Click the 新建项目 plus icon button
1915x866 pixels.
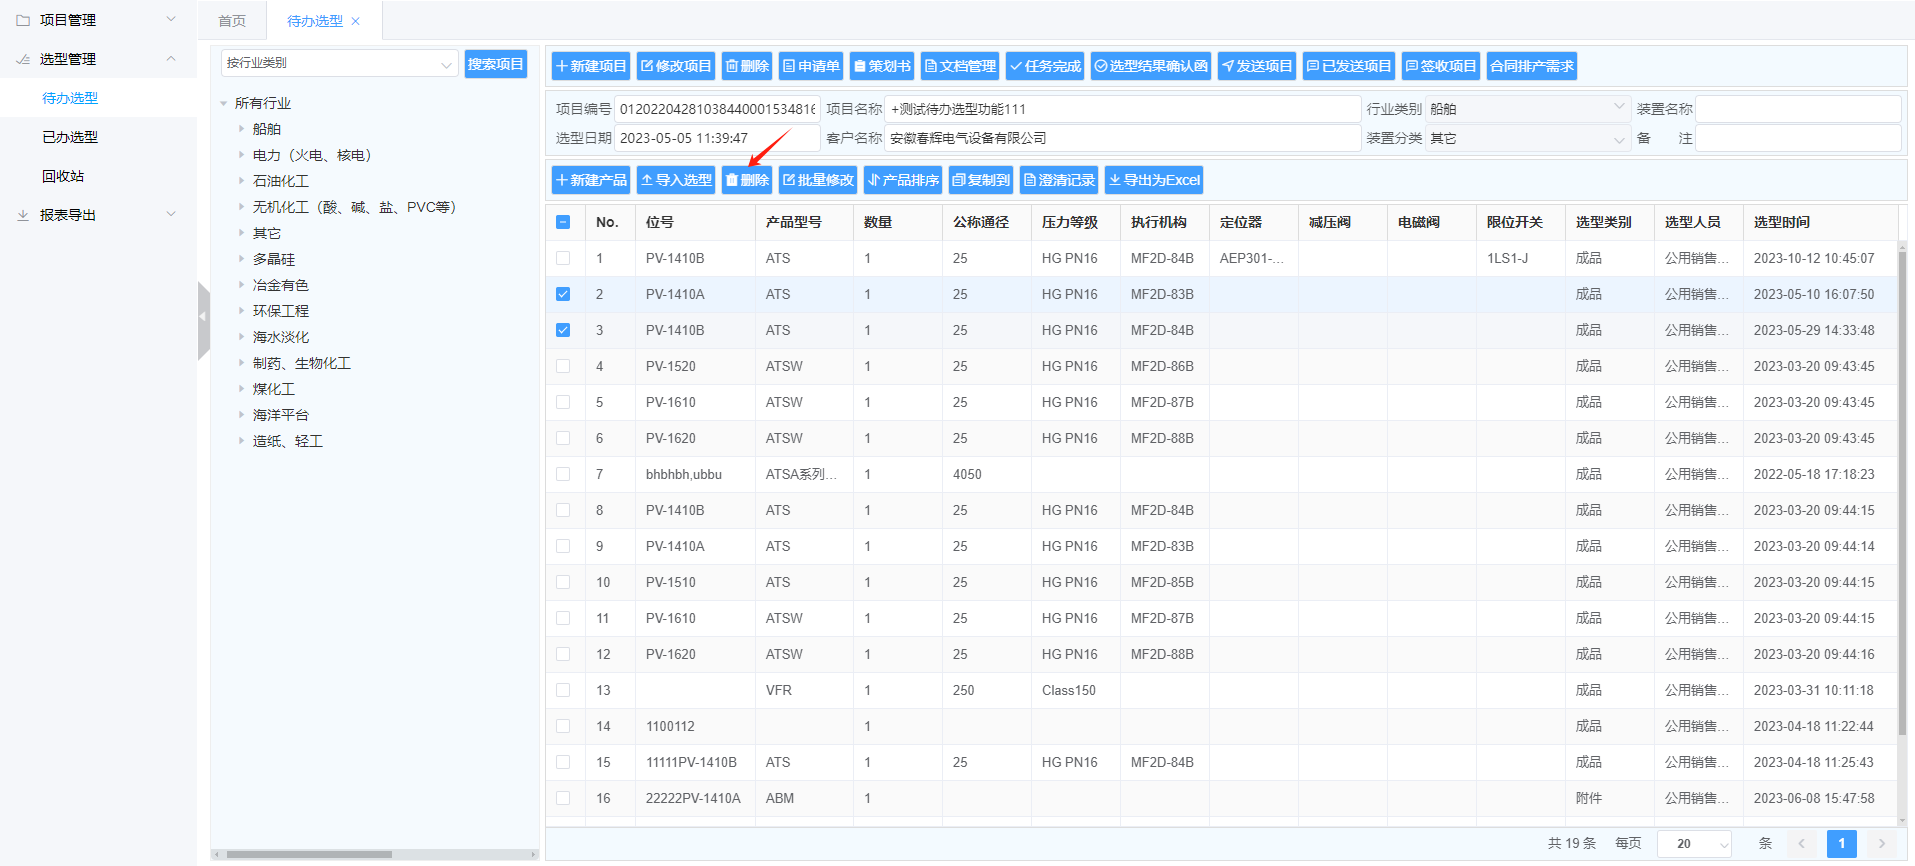click(590, 66)
